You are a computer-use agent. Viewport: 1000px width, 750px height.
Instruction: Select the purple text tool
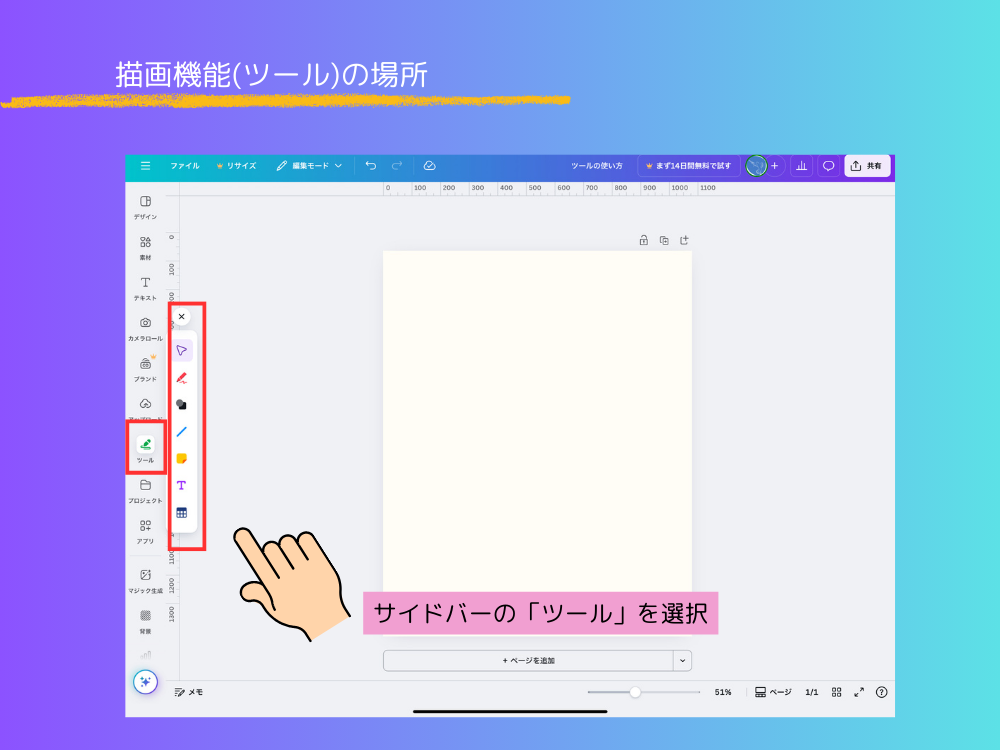coord(182,485)
